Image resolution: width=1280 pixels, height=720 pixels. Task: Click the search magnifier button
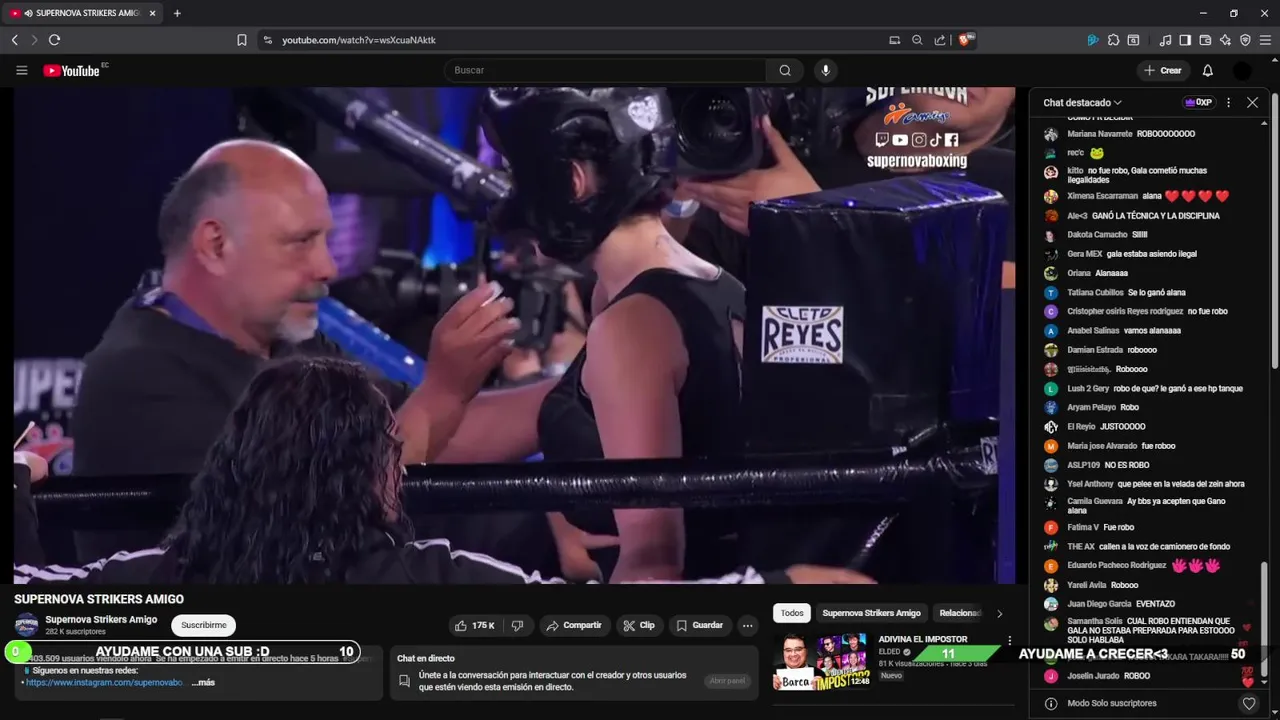(x=785, y=70)
